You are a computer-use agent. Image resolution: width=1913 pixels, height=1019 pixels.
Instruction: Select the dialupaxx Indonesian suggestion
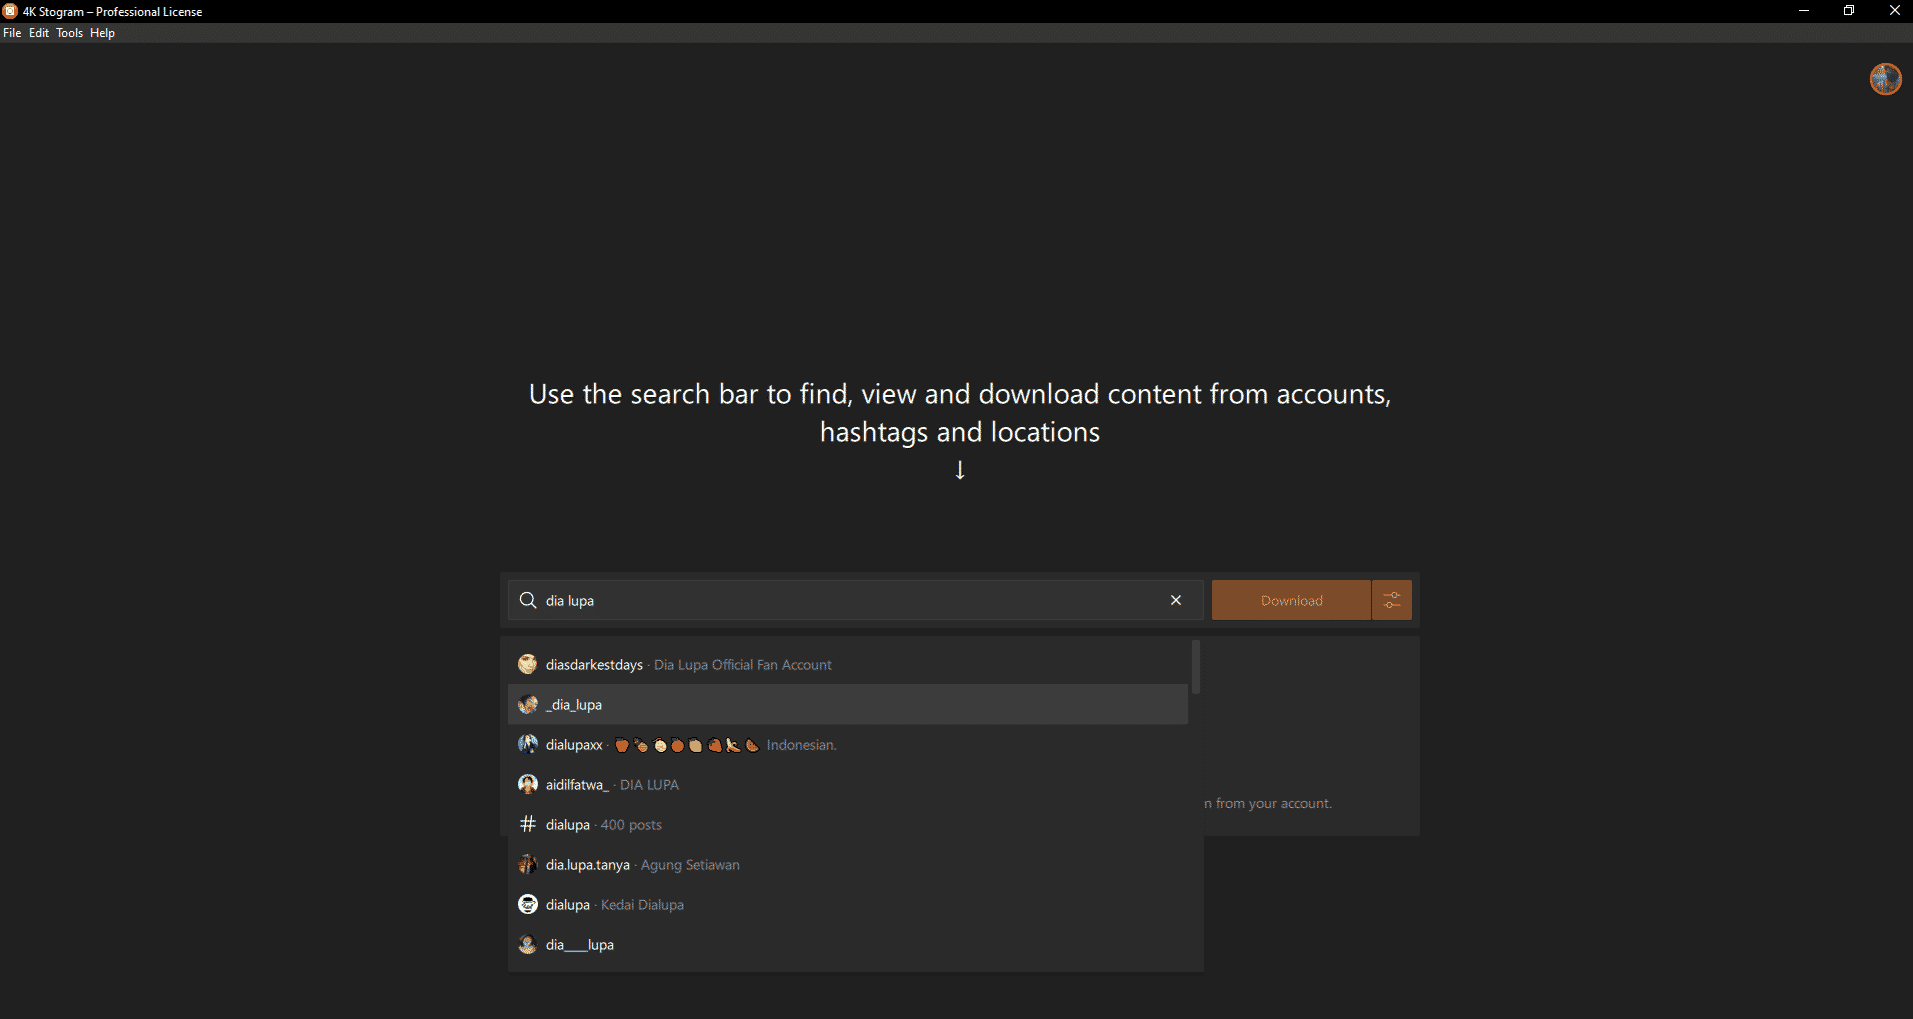(848, 745)
